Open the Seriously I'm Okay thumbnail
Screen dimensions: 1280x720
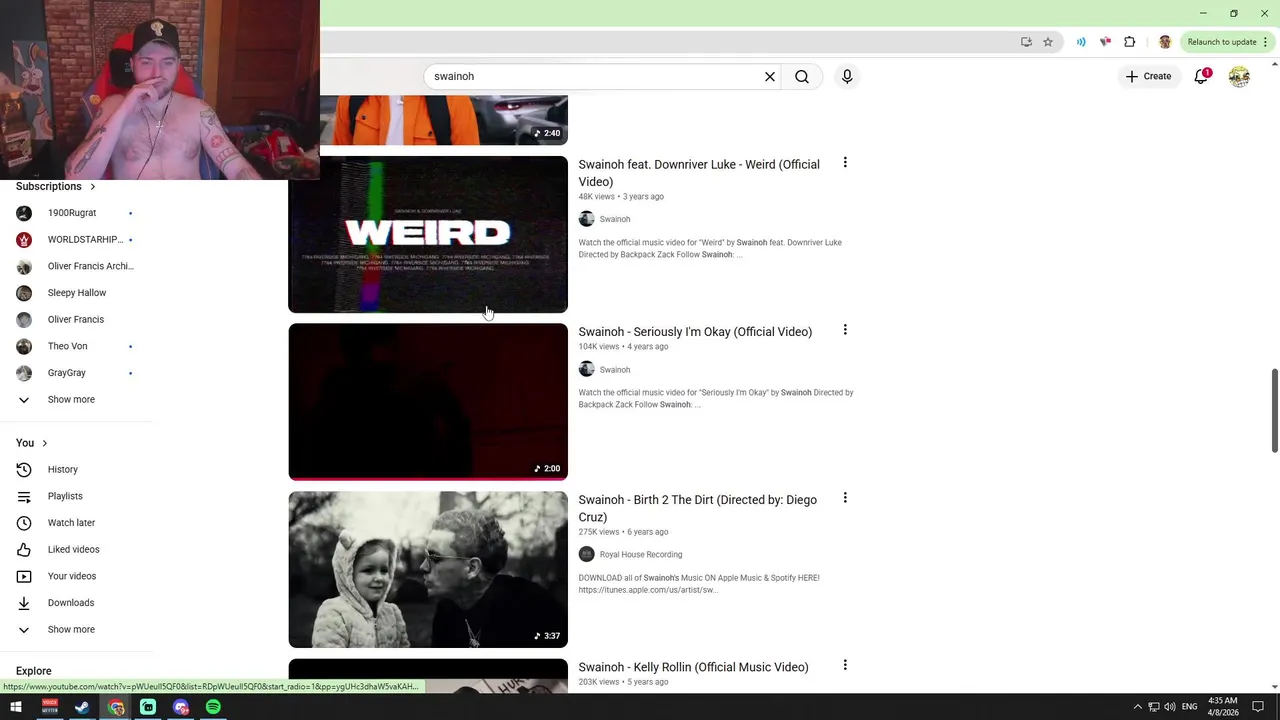428,402
